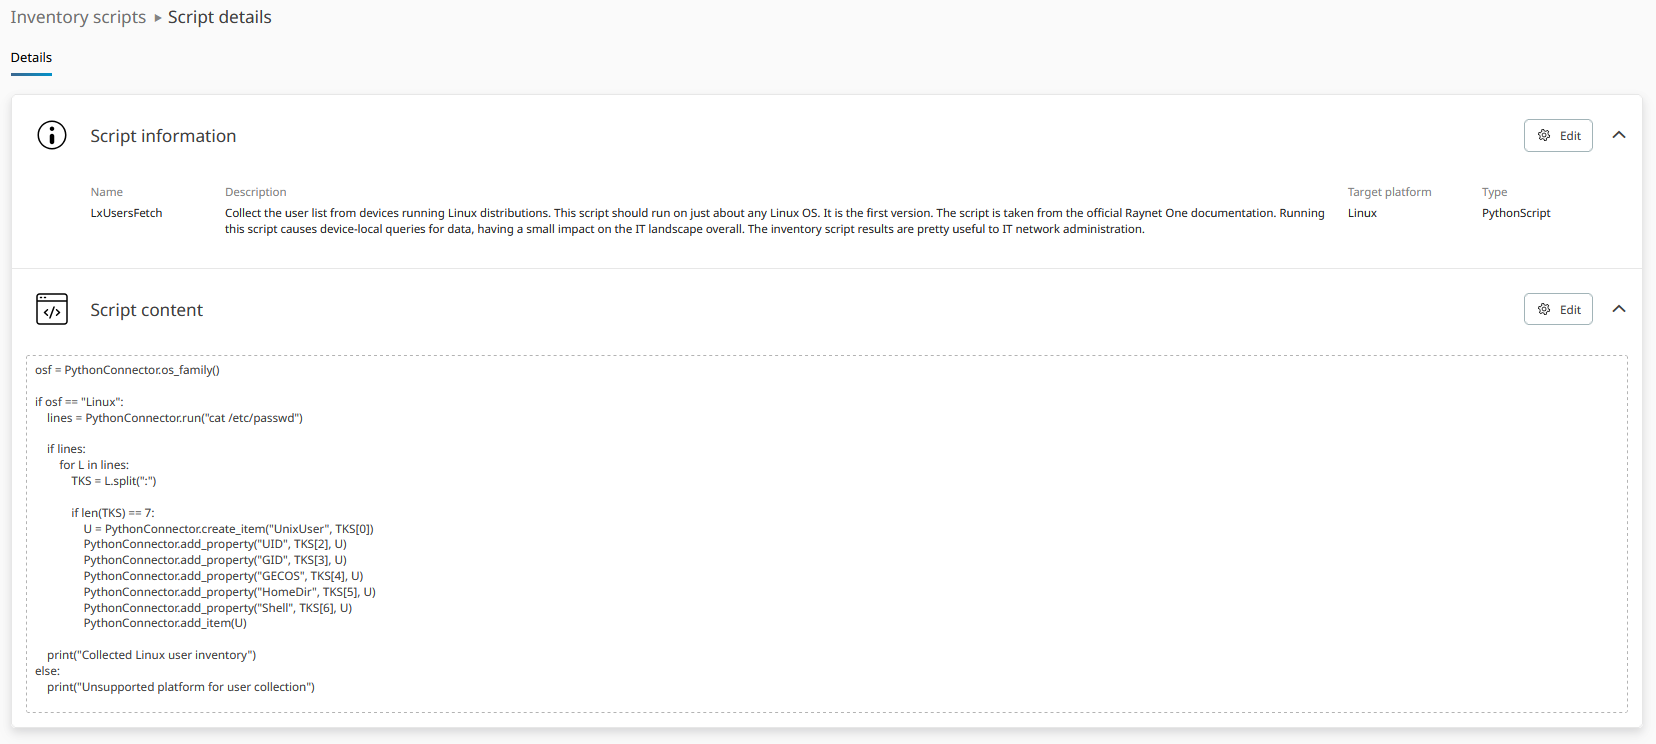Open the Details tab
The height and width of the screenshot is (744, 1656).
[31, 58]
